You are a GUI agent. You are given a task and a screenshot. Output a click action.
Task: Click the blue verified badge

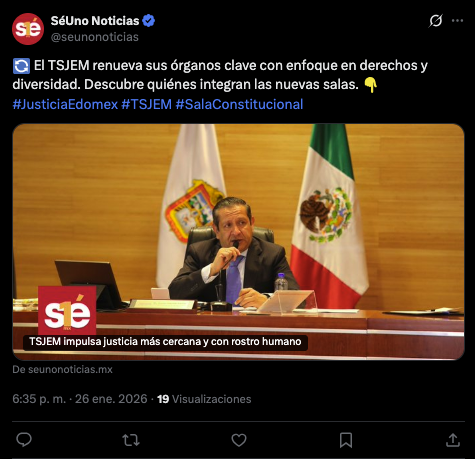coord(148,21)
